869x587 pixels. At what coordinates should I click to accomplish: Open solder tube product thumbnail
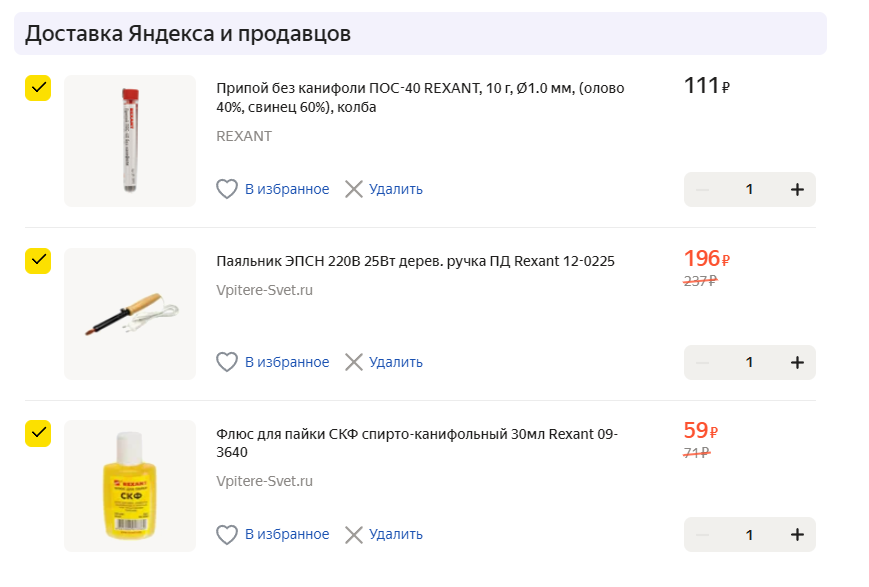point(130,141)
